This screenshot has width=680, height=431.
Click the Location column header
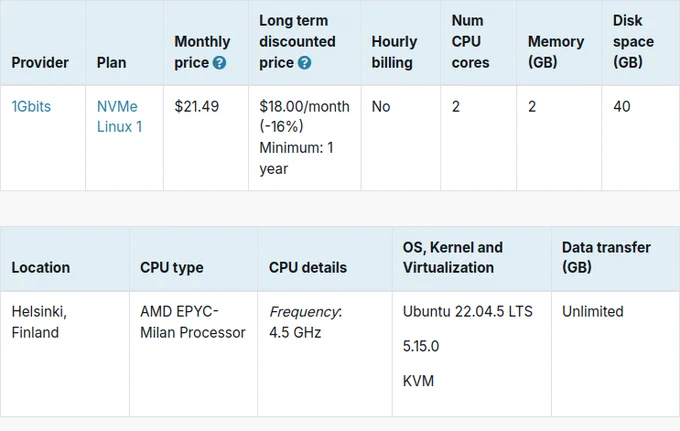(41, 268)
